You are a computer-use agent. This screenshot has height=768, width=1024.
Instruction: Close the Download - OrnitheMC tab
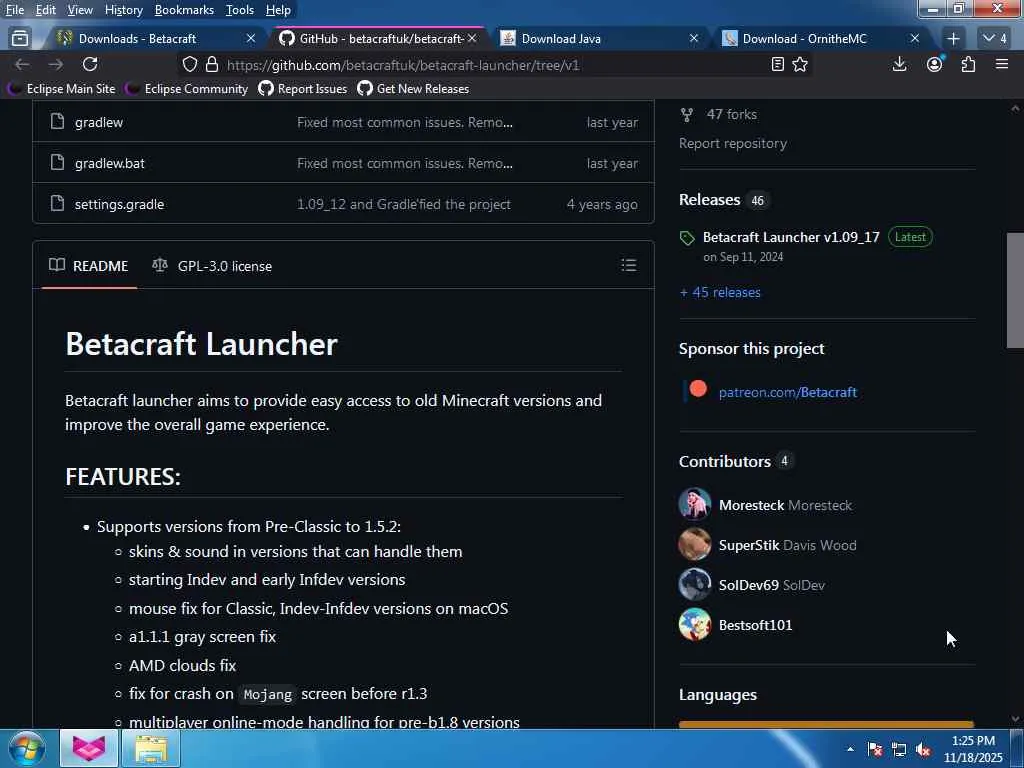click(915, 39)
